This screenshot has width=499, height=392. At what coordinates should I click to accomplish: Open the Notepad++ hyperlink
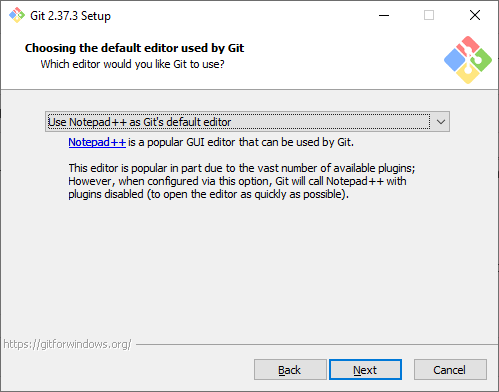coord(97,142)
